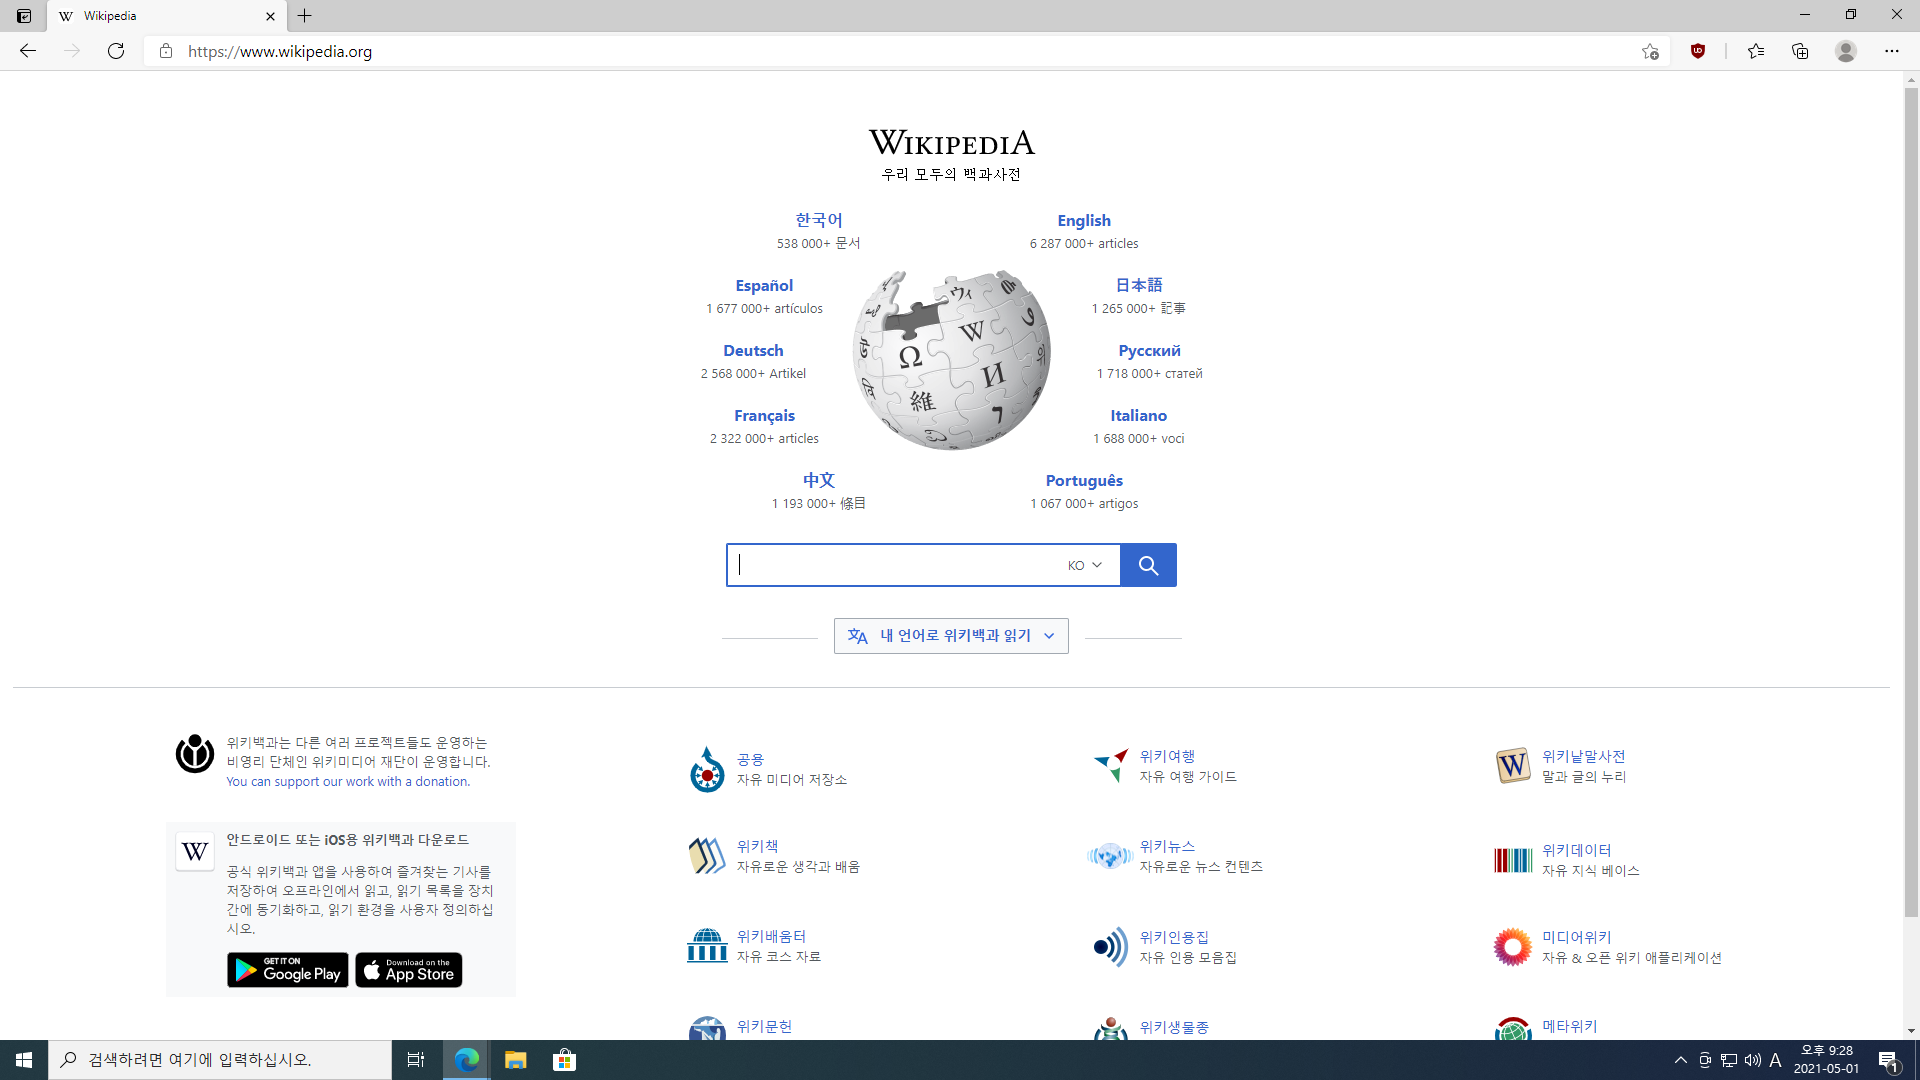Open the profile avatar icon
The width and height of the screenshot is (1920, 1080).
1846,51
